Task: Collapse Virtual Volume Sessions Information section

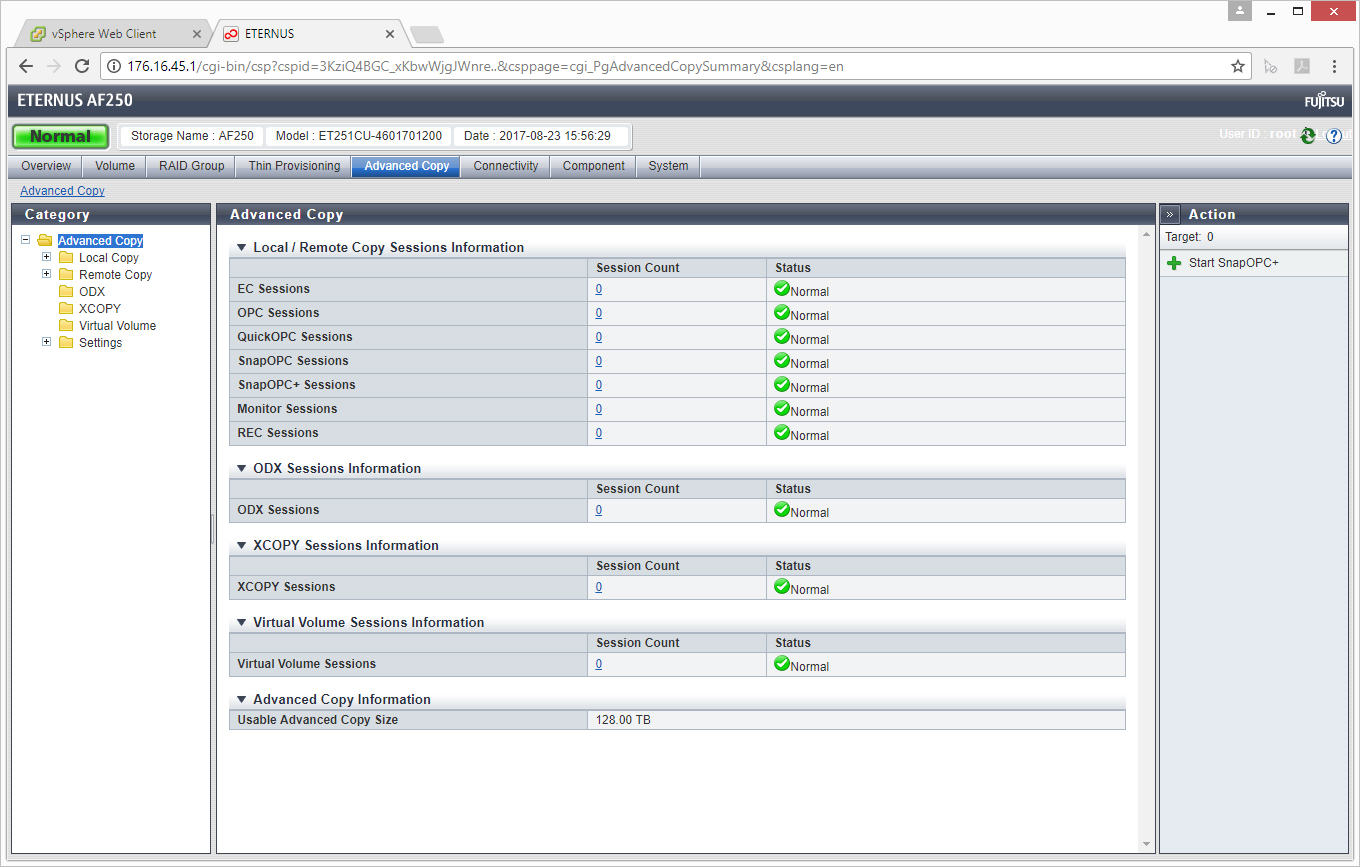Action: (x=241, y=622)
